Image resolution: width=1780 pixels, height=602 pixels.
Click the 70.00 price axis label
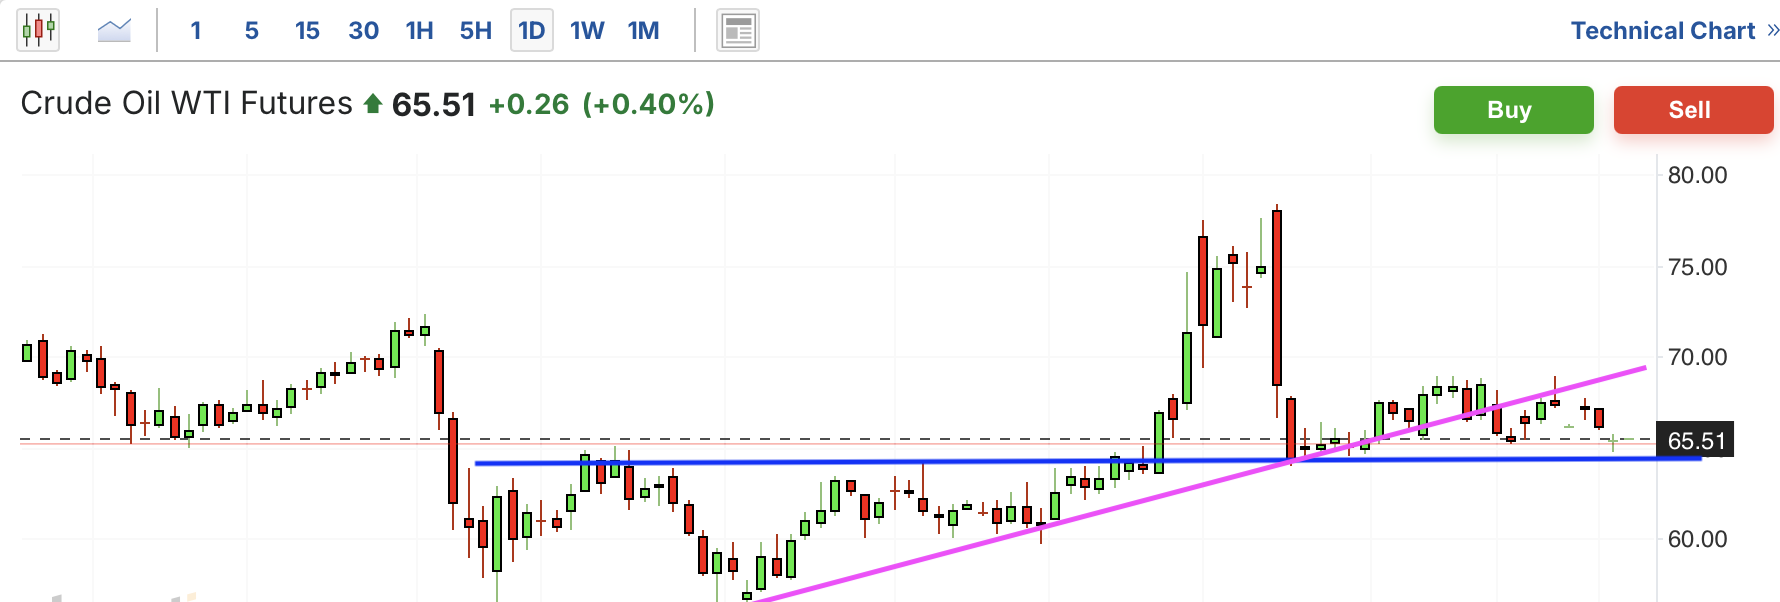(1697, 357)
